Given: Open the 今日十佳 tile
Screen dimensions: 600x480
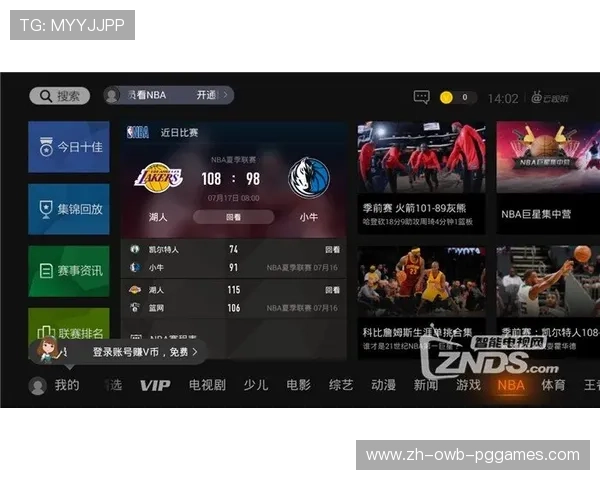Looking at the screenshot, I should point(69,147).
